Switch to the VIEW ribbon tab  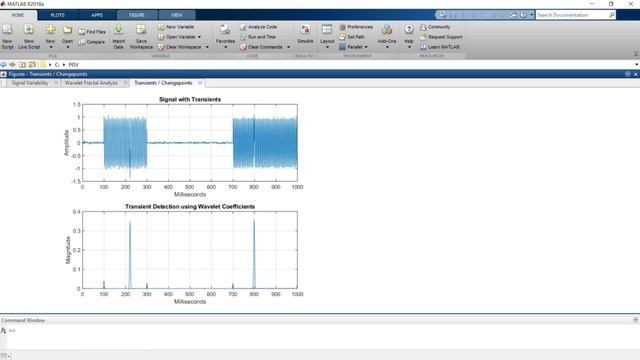(x=176, y=15)
